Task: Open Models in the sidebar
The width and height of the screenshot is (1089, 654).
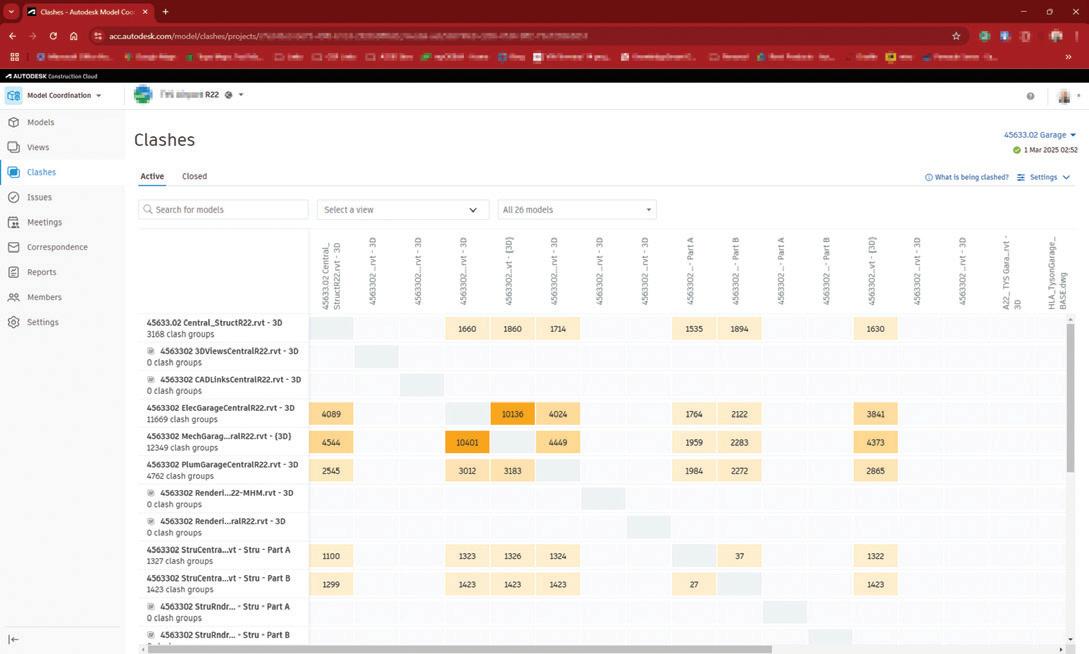Action: (40, 122)
